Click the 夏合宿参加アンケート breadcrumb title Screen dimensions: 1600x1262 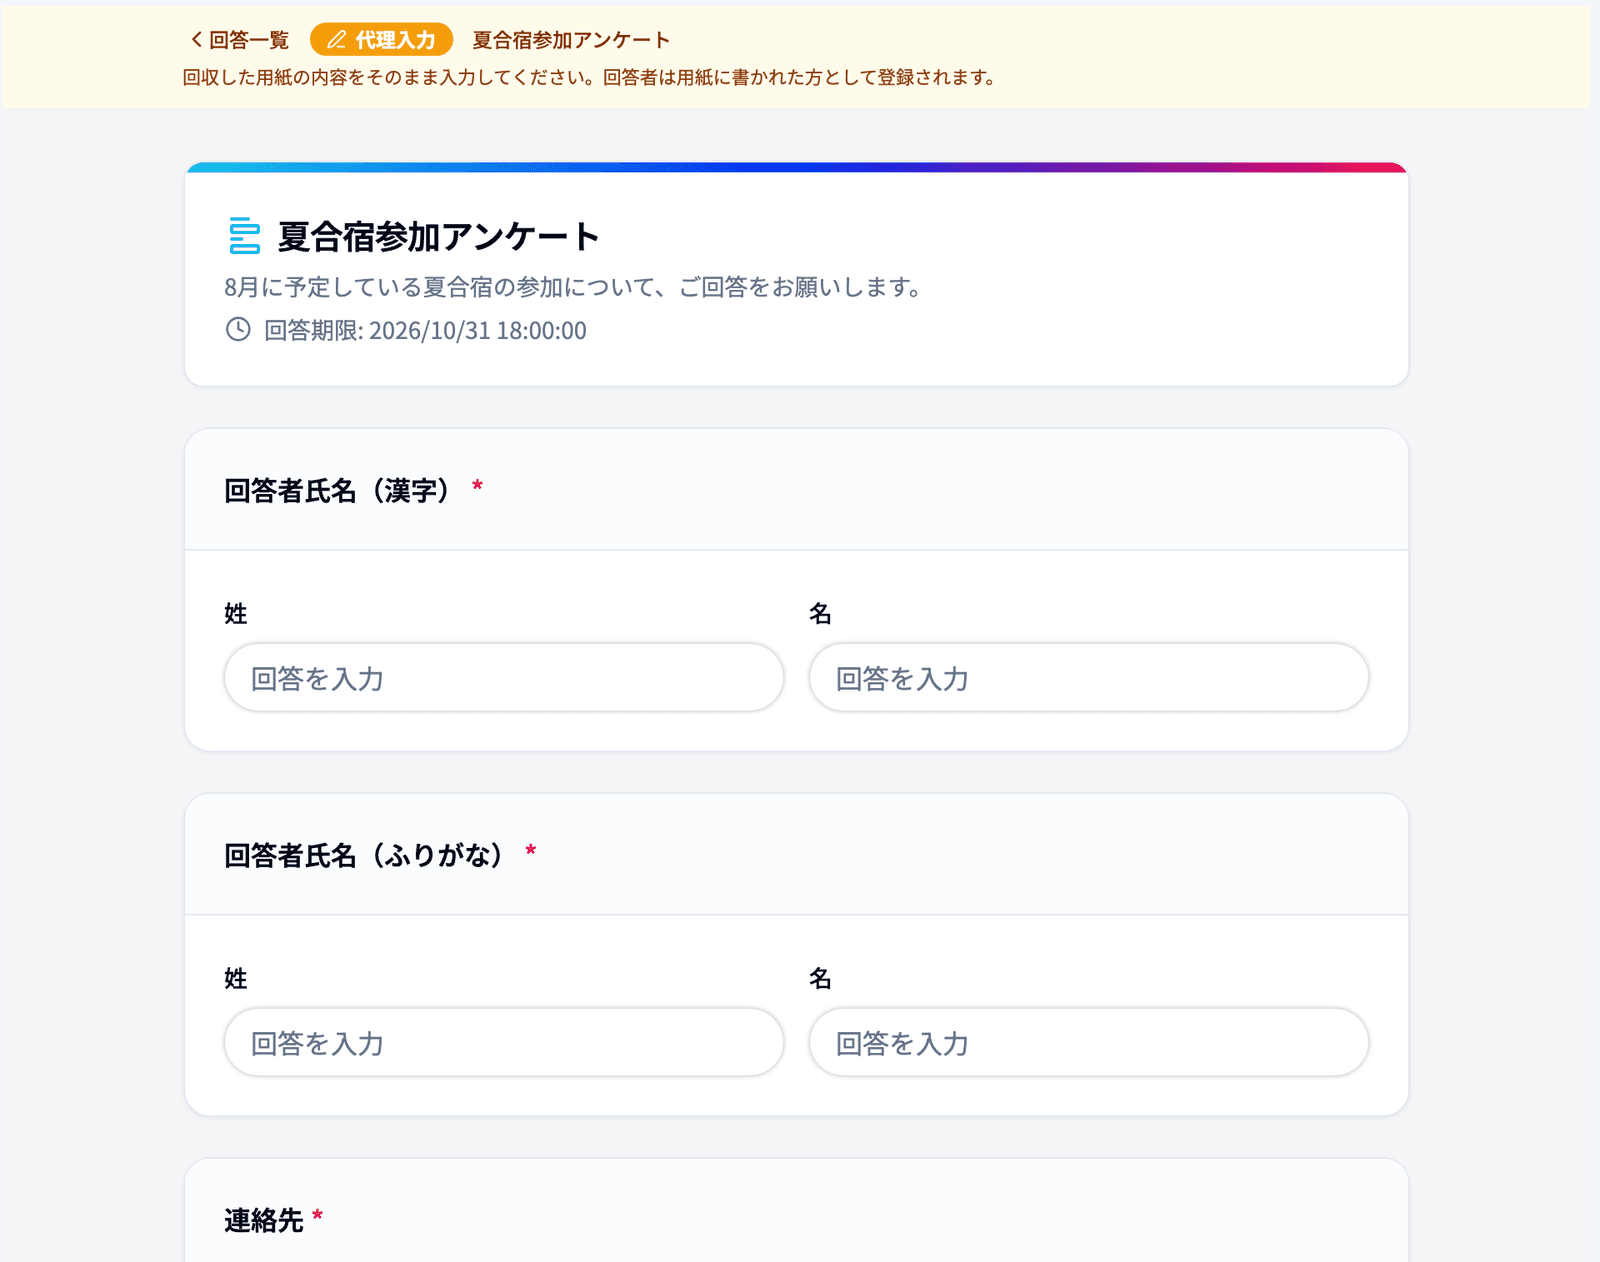(571, 40)
